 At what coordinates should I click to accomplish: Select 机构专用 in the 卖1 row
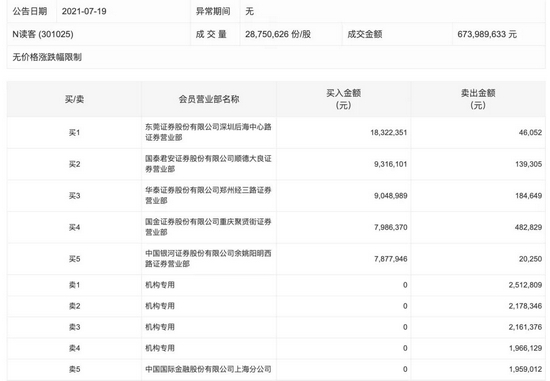160,285
